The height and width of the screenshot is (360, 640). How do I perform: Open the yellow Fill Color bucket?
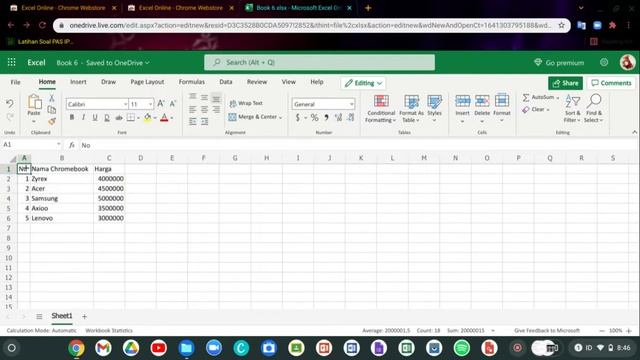(x=147, y=118)
